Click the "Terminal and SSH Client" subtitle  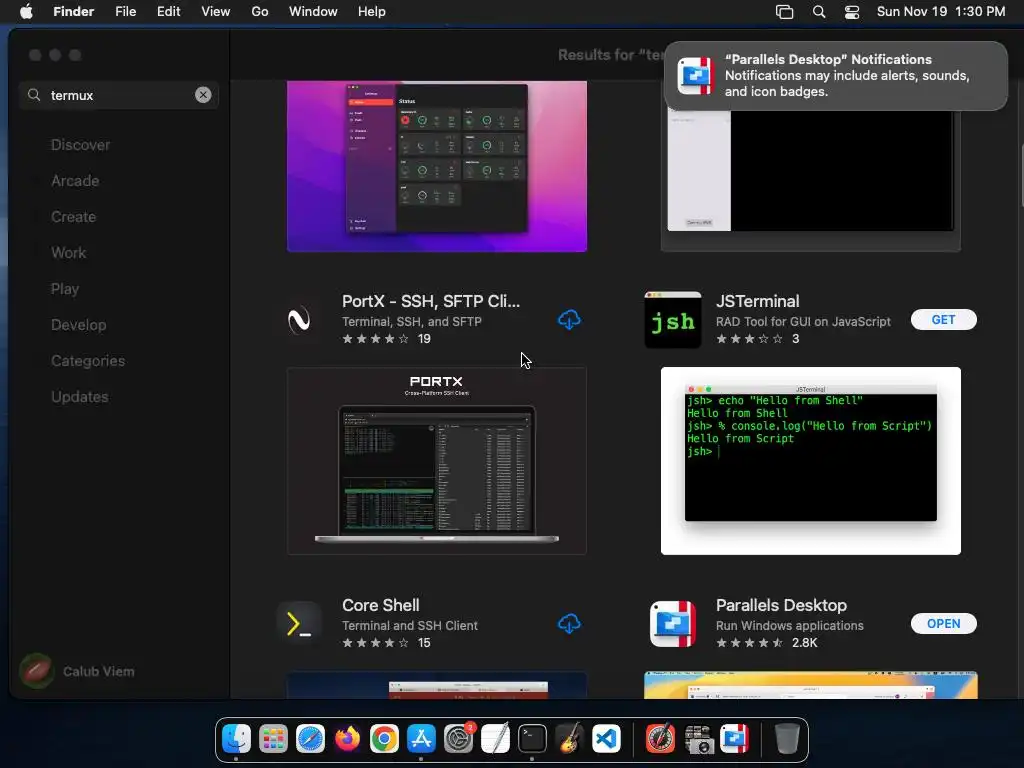[x=409, y=626]
